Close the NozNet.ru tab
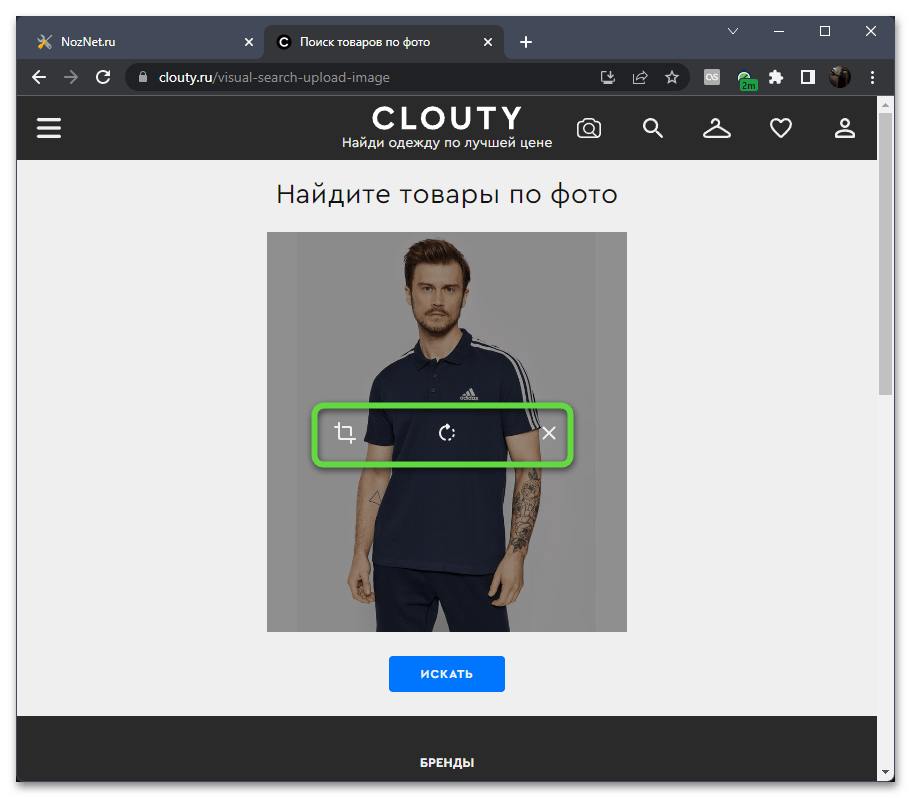Viewport: 911px width, 798px height. click(x=249, y=42)
